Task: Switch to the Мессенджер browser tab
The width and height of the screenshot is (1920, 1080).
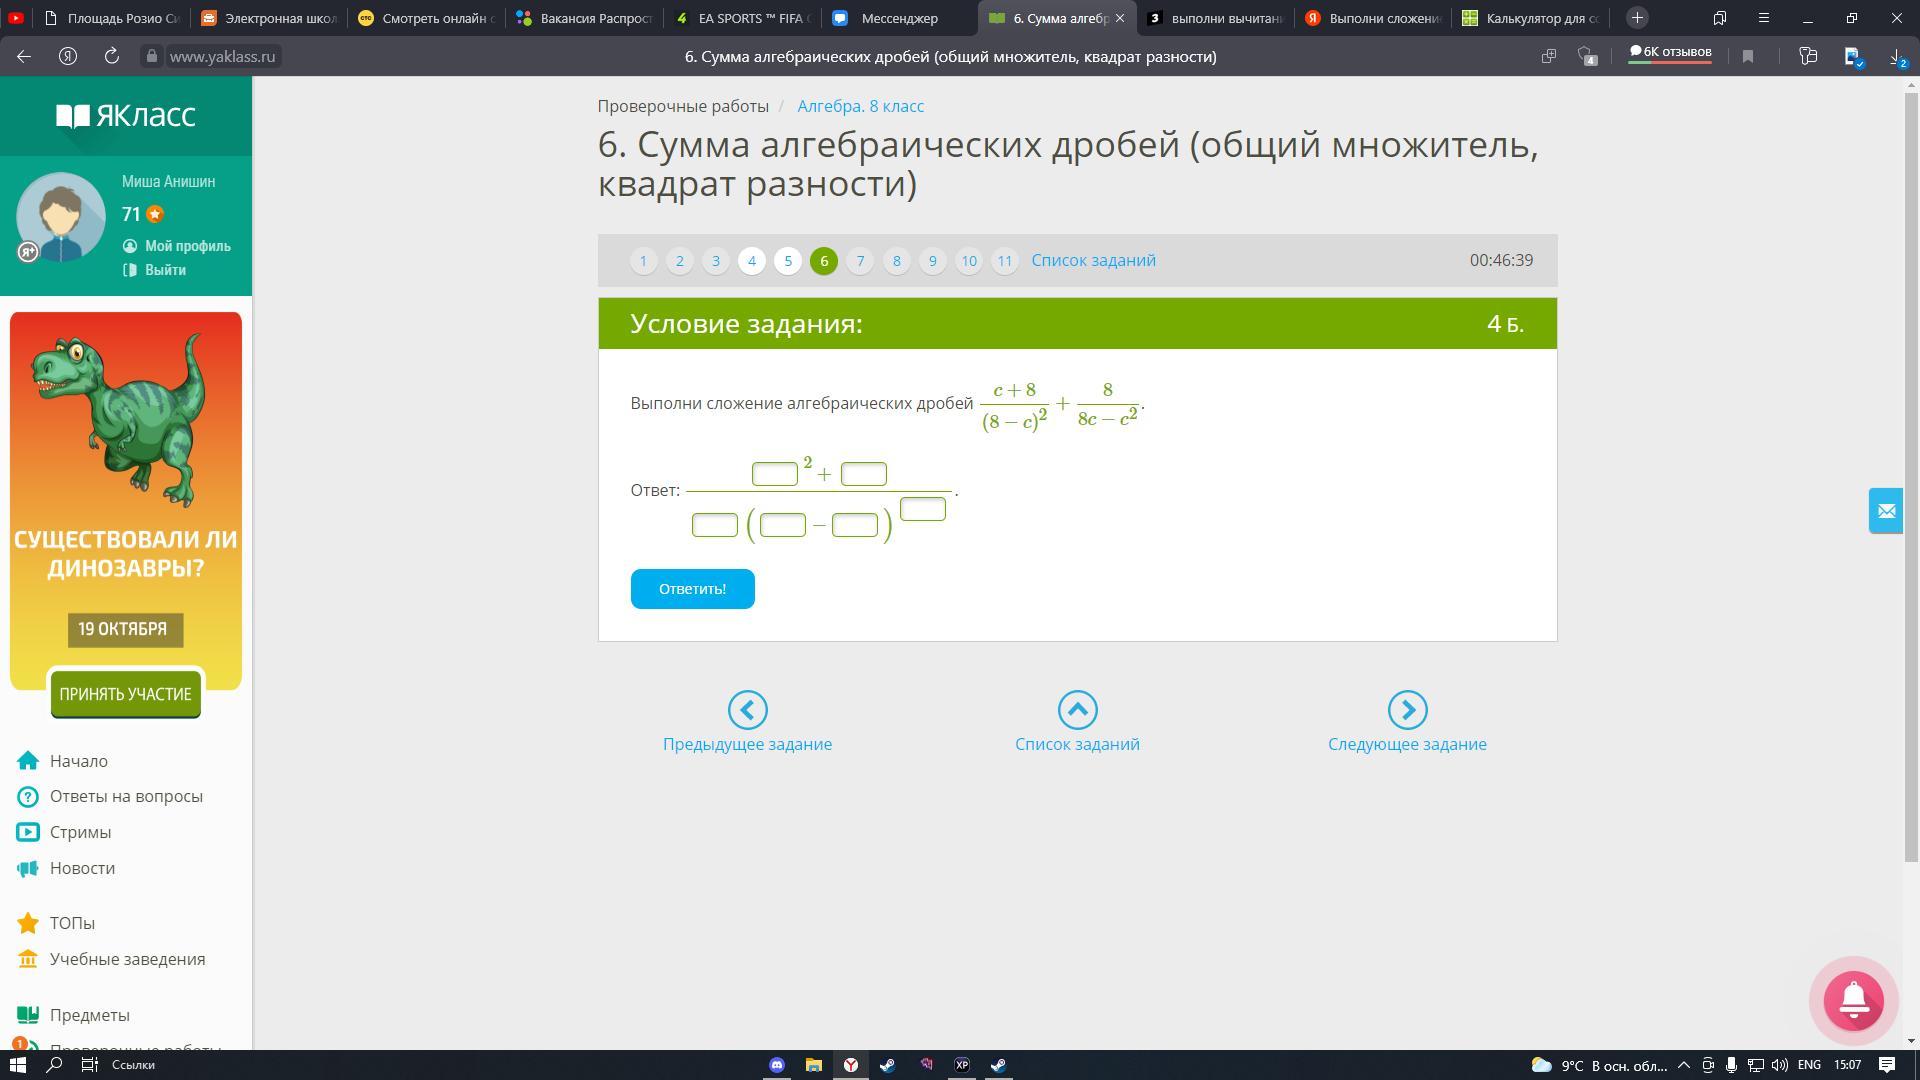Action: pos(897,18)
